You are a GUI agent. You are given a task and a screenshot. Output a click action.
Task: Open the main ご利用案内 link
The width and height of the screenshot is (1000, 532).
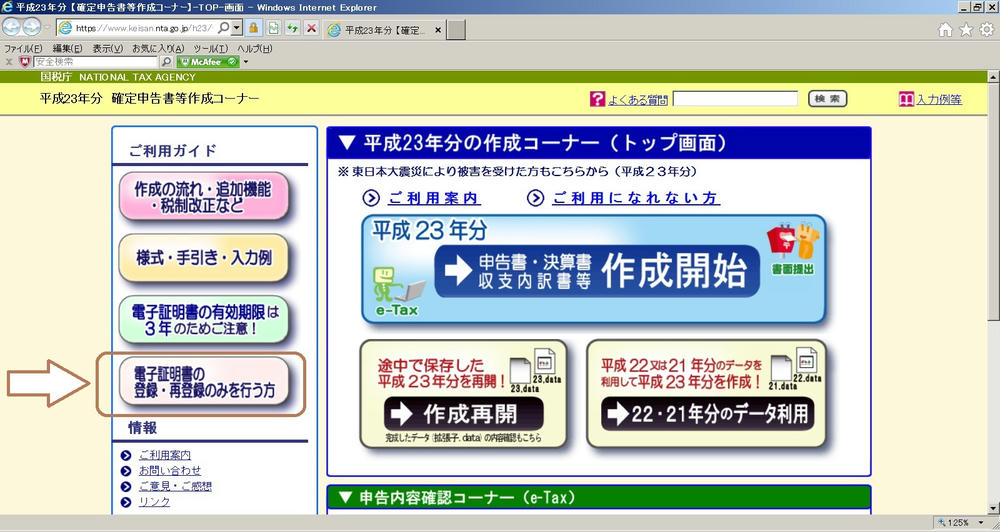[434, 198]
